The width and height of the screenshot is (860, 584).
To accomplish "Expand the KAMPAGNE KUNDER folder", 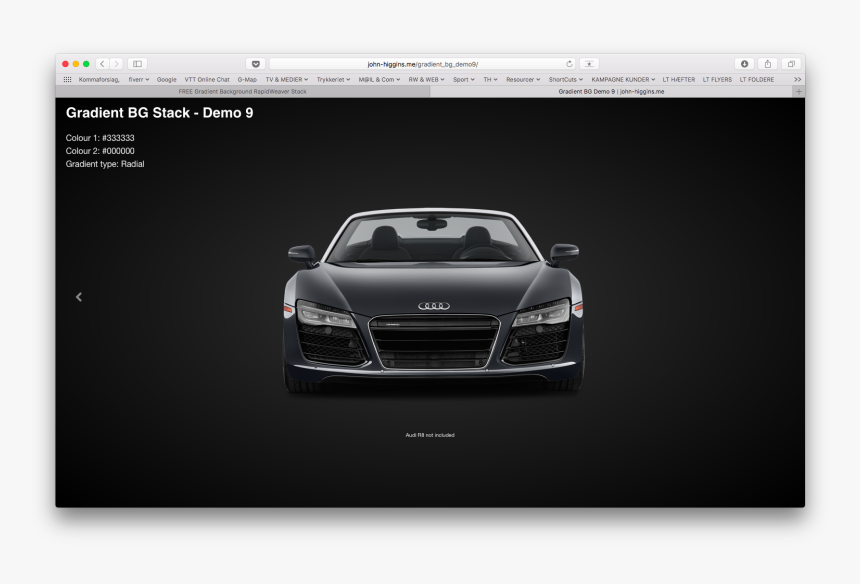I will click(618, 79).
